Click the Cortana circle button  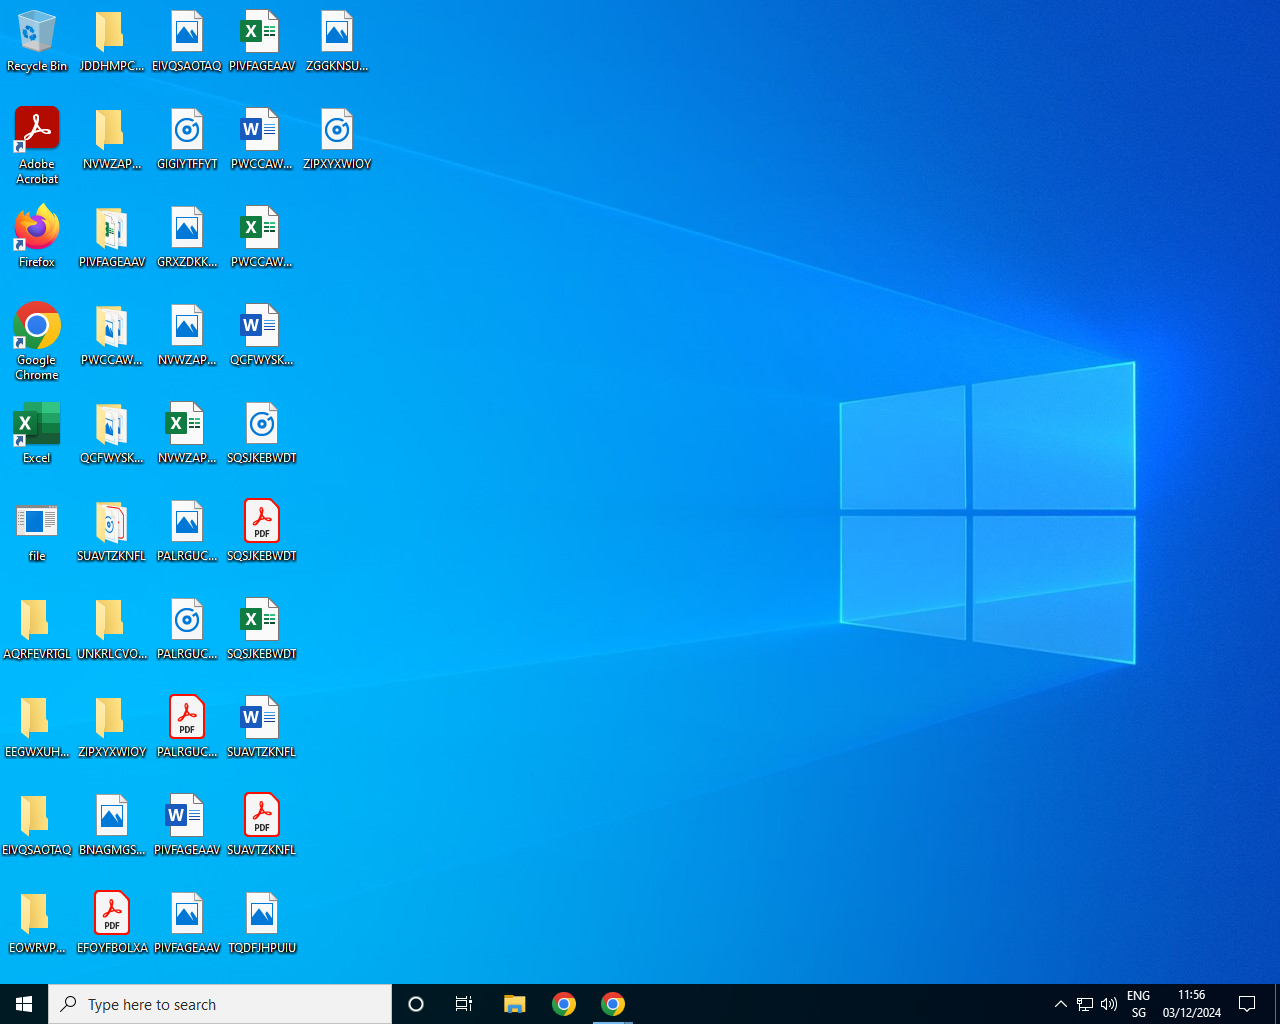point(416,1004)
